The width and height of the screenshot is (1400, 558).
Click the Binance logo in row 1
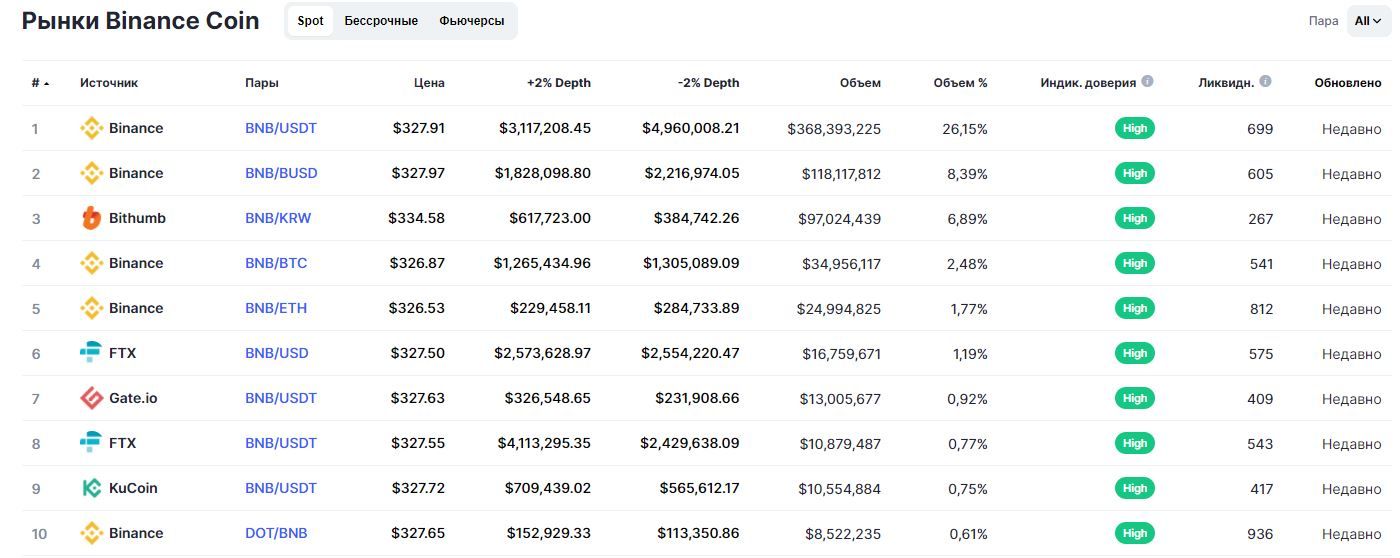click(x=91, y=128)
